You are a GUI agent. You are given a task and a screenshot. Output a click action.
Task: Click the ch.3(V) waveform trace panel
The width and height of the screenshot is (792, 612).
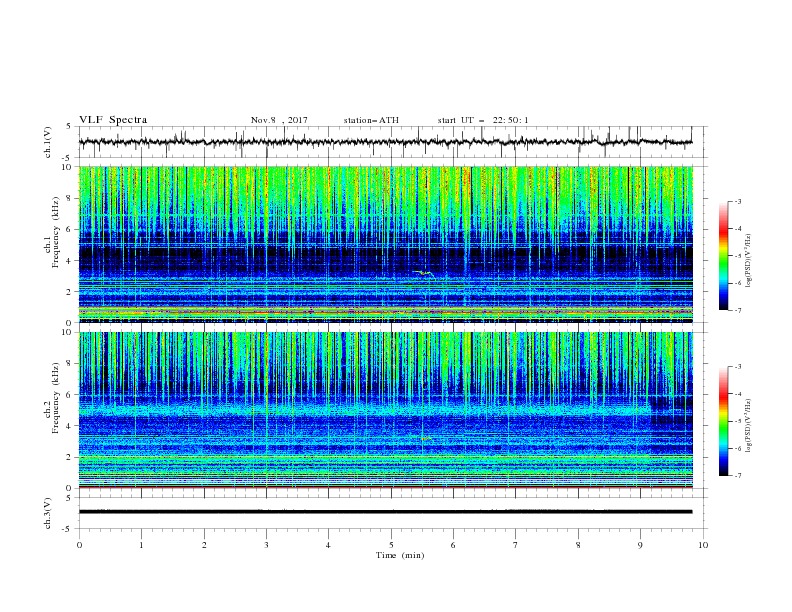click(392, 513)
